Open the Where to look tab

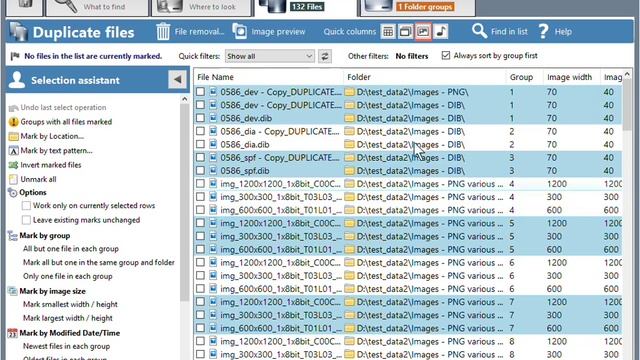(202, 7)
